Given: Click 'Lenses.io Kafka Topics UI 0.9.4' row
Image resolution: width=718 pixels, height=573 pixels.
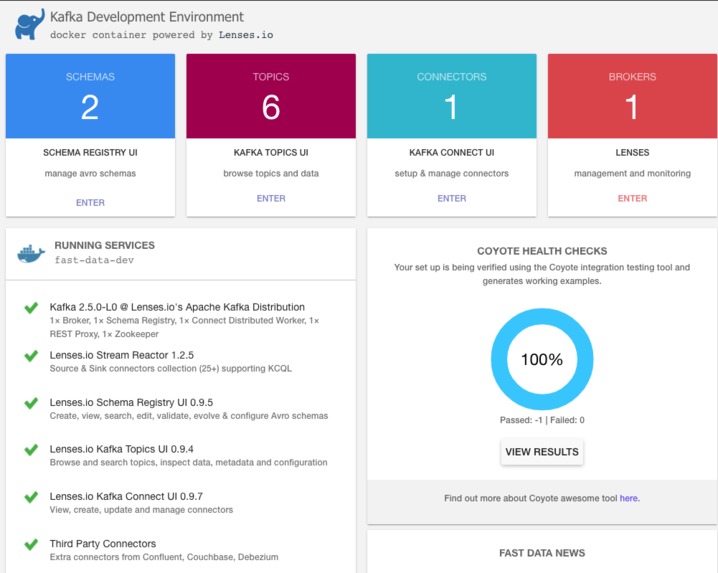Looking at the screenshot, I should pyautogui.click(x=122, y=449).
